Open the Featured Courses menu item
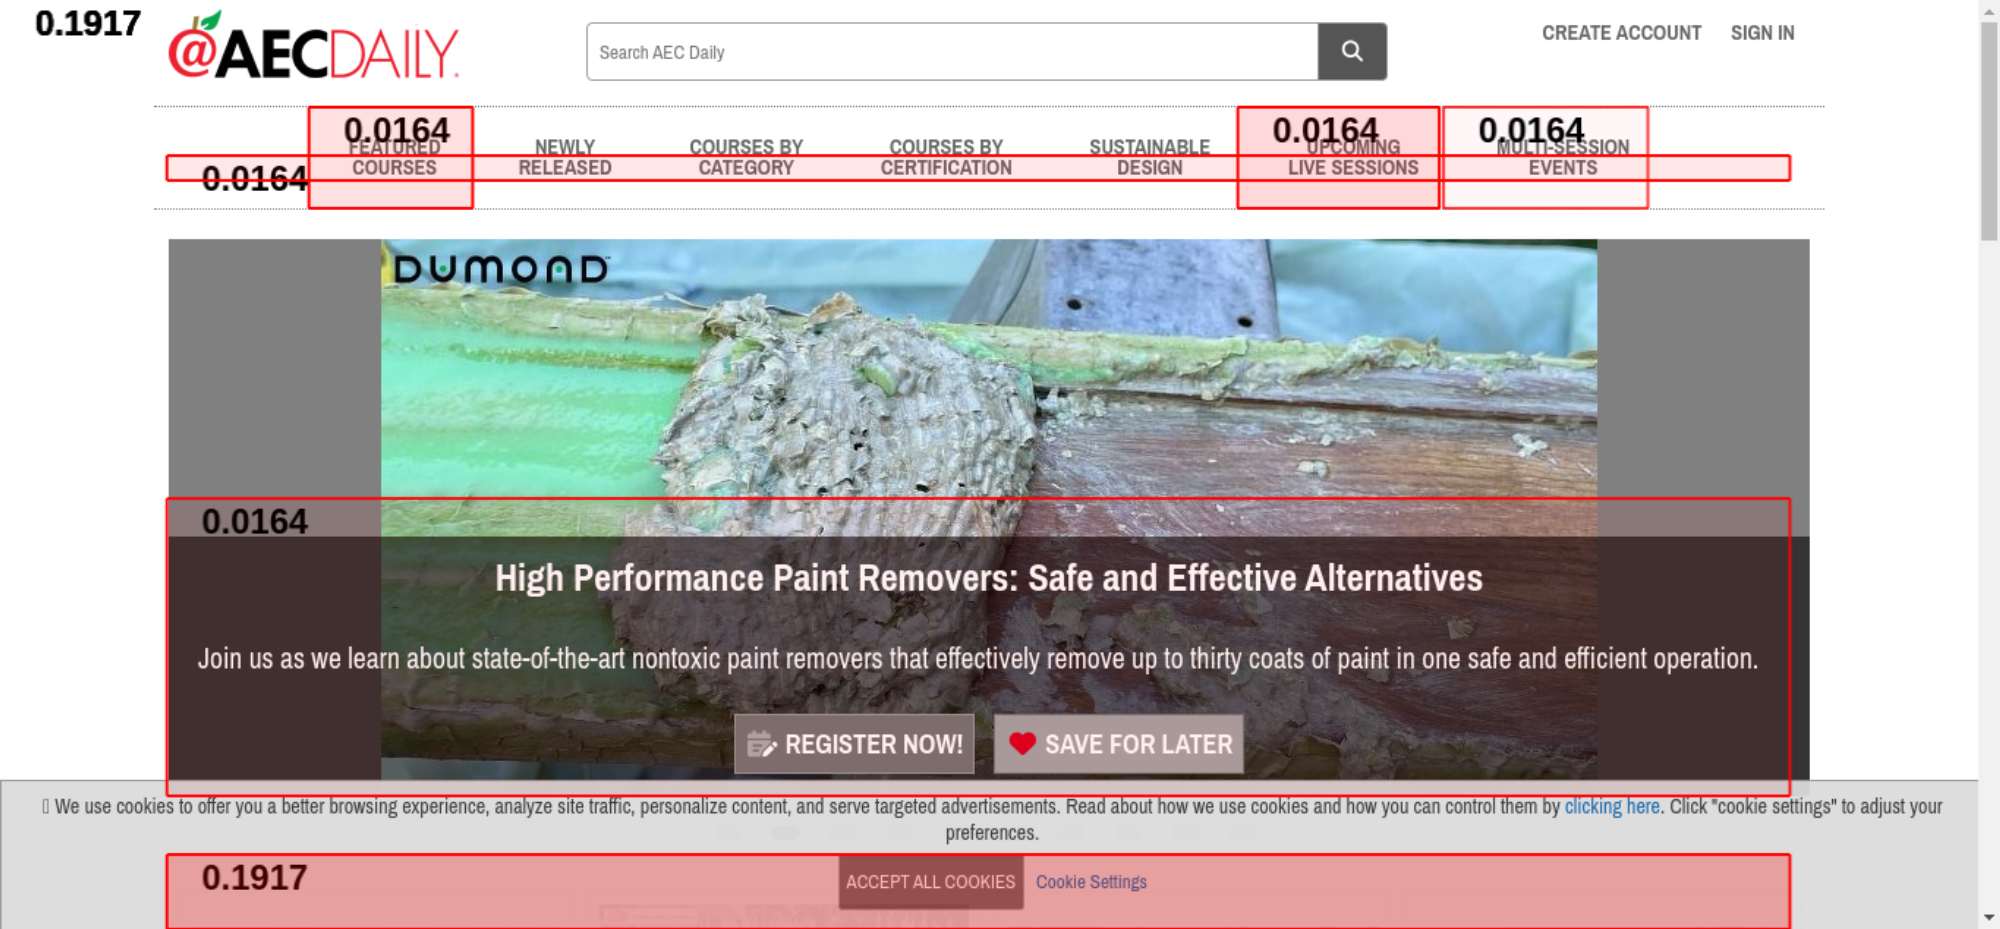 (394, 158)
